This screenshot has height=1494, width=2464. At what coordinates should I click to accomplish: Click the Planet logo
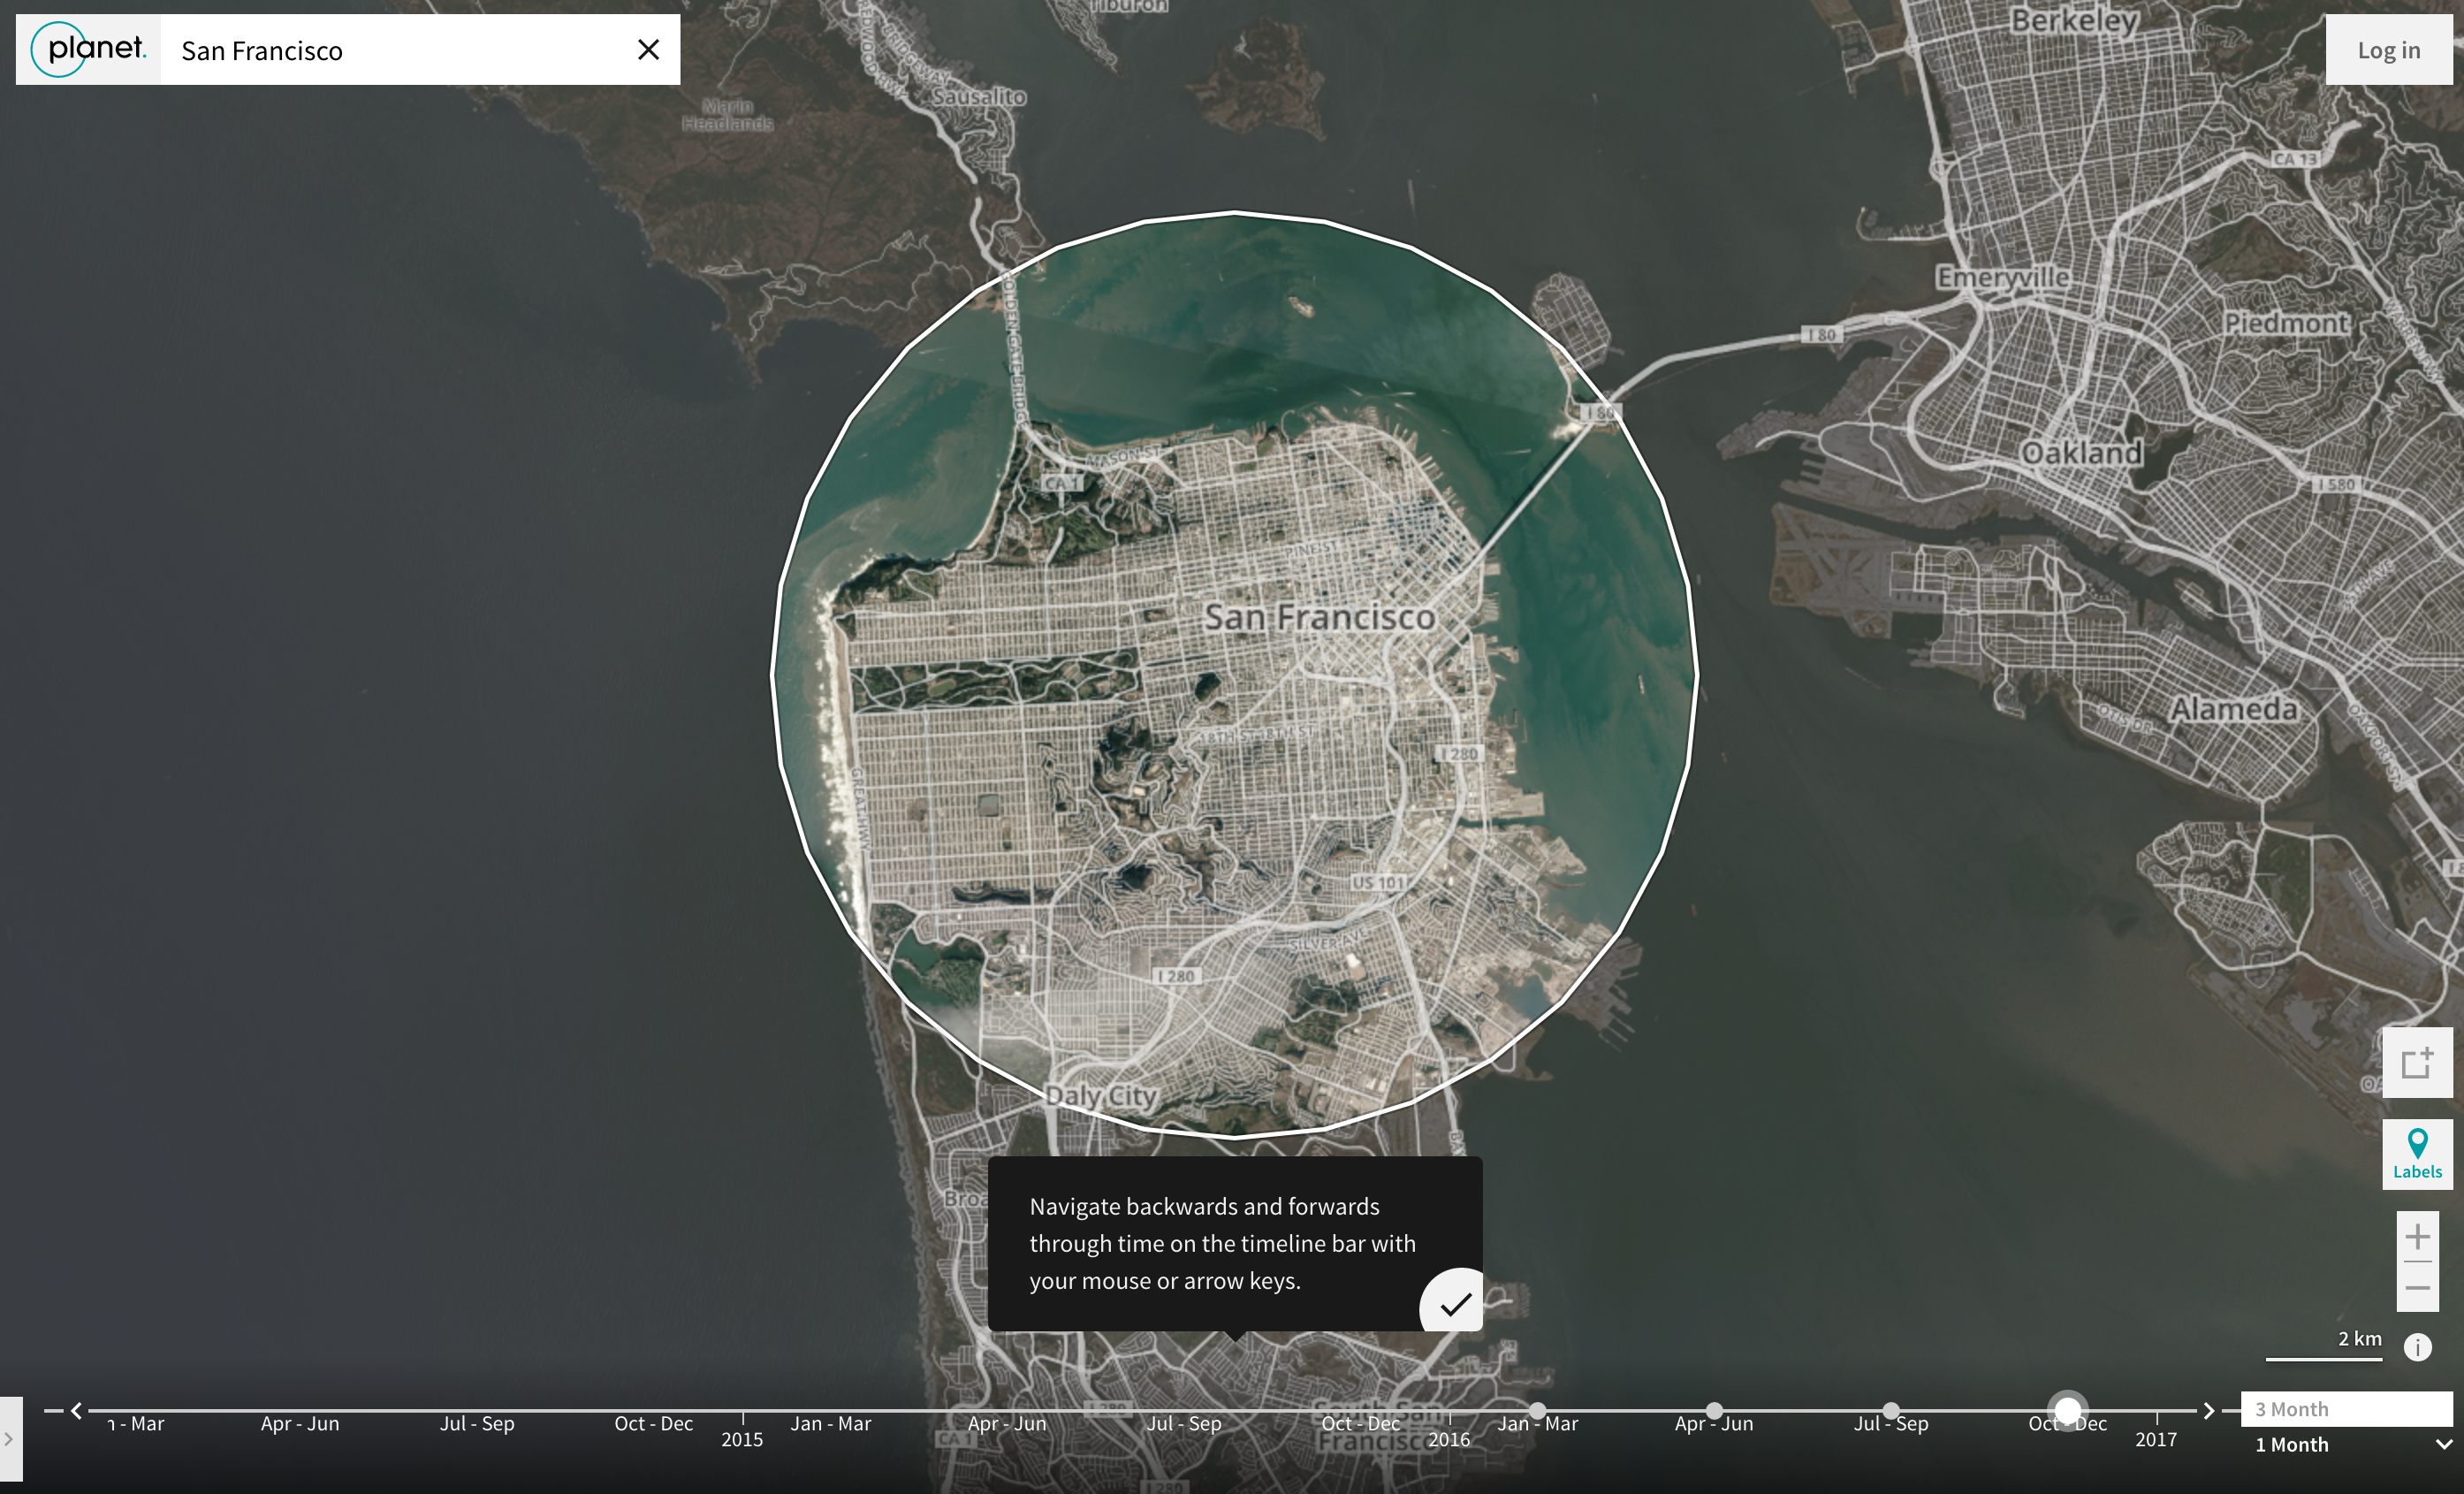pos(88,49)
